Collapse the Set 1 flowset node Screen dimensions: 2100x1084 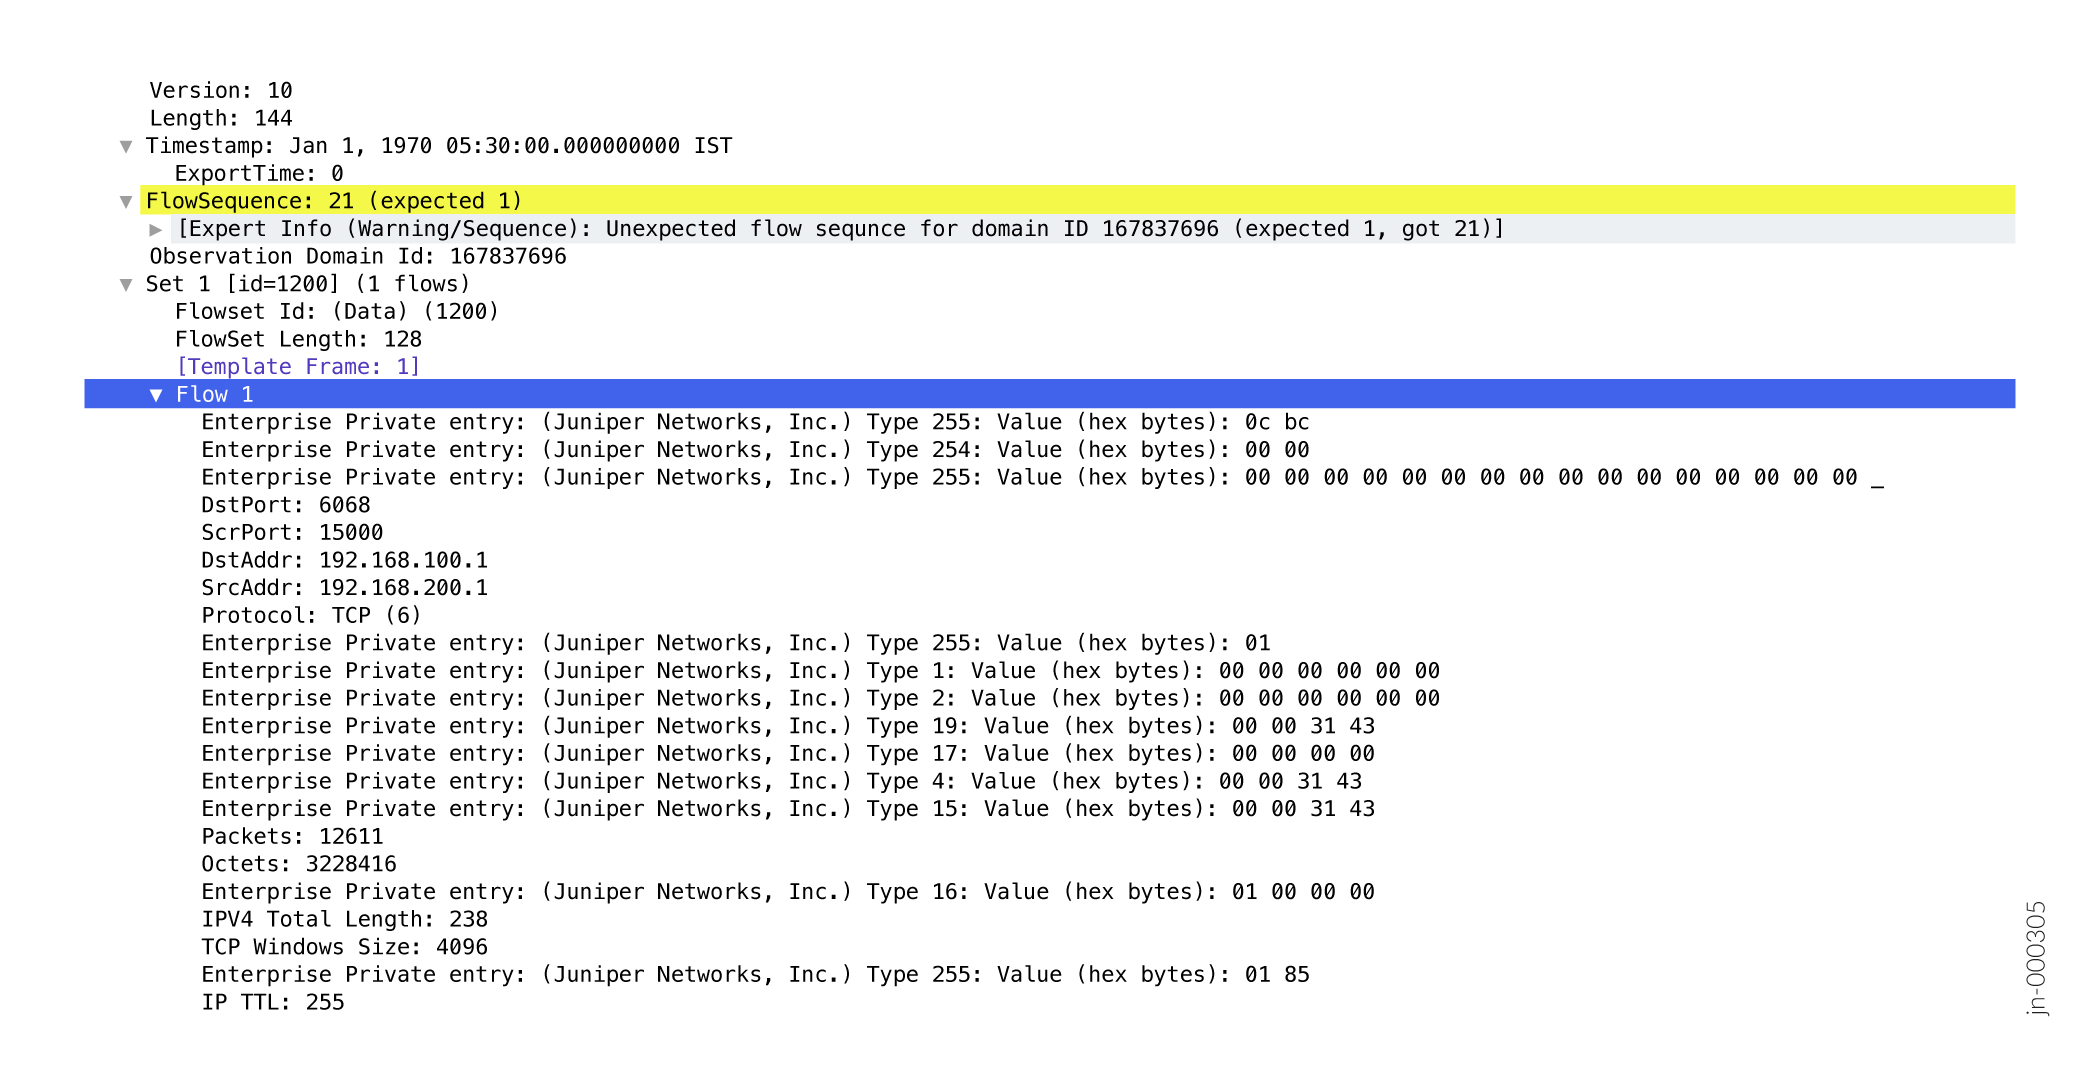pyautogui.click(x=126, y=284)
